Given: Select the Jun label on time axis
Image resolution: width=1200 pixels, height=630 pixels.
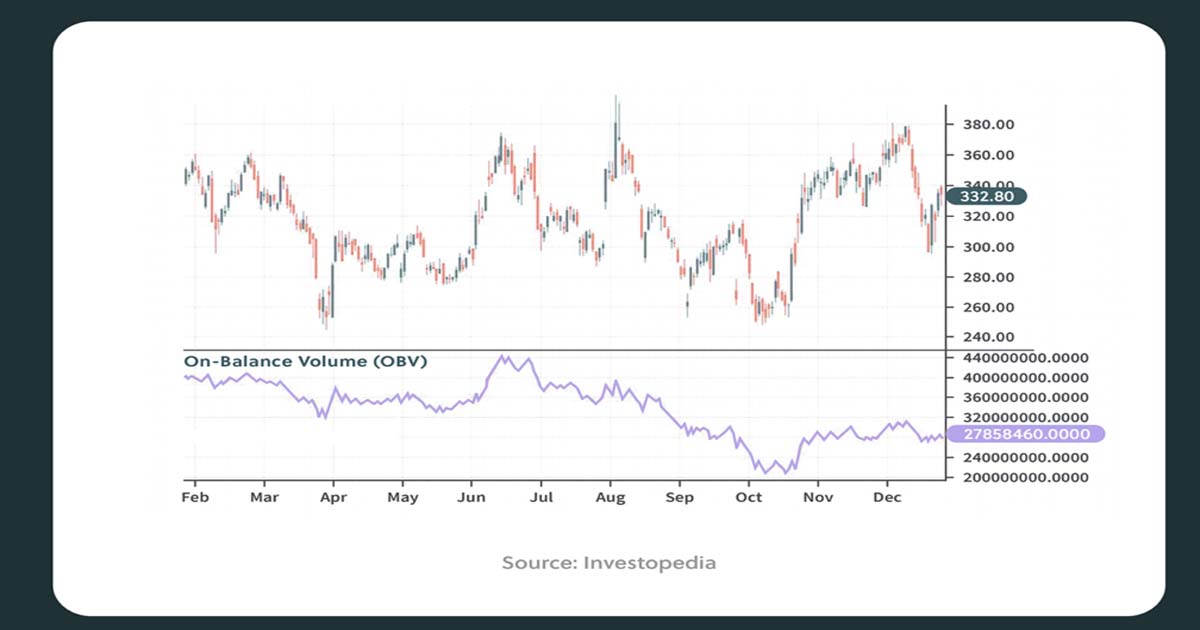Looking at the screenshot, I should tap(471, 497).
